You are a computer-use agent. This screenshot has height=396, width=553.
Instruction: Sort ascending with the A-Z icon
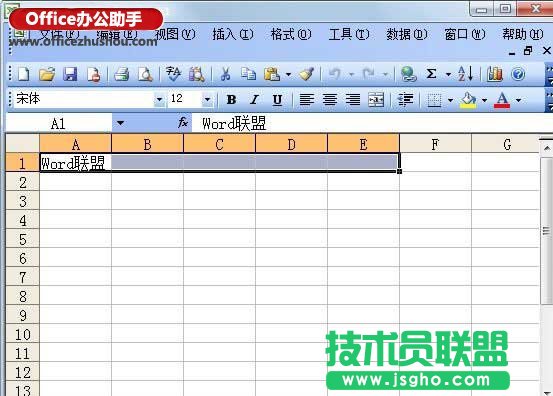(x=465, y=74)
